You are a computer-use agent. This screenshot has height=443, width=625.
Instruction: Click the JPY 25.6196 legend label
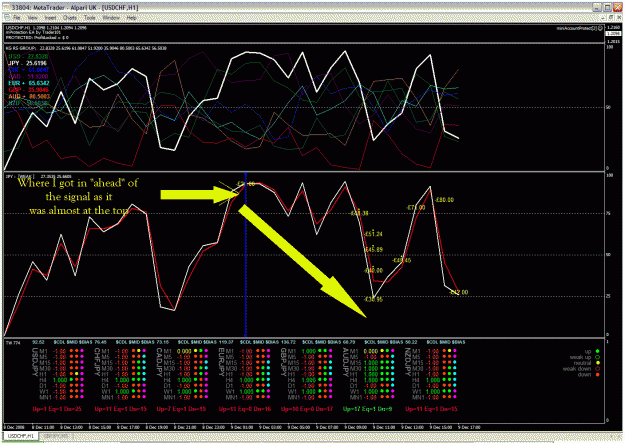click(x=27, y=63)
